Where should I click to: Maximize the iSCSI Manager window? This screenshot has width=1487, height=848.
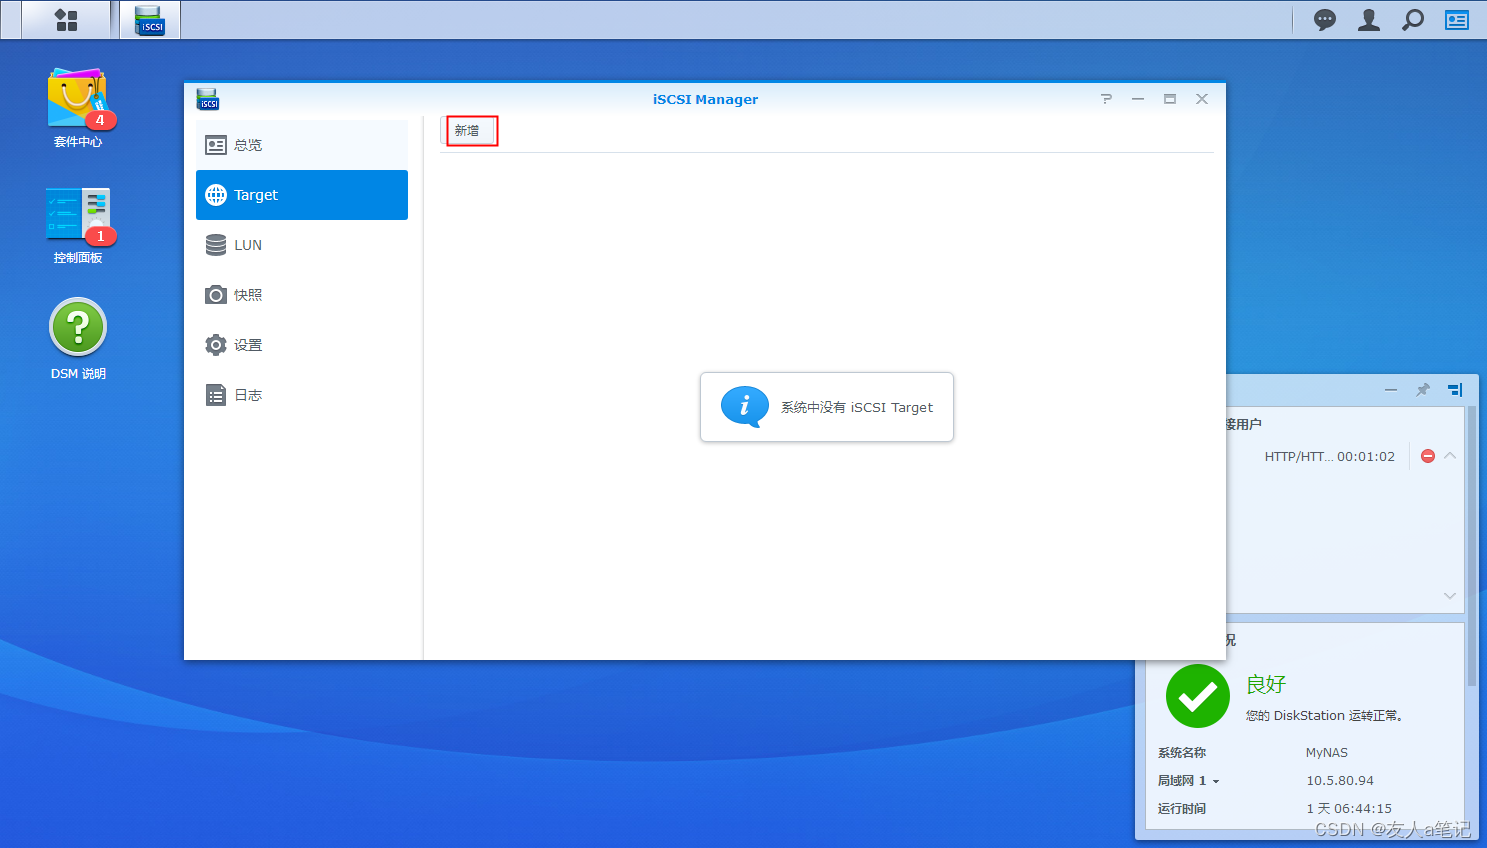[1170, 99]
